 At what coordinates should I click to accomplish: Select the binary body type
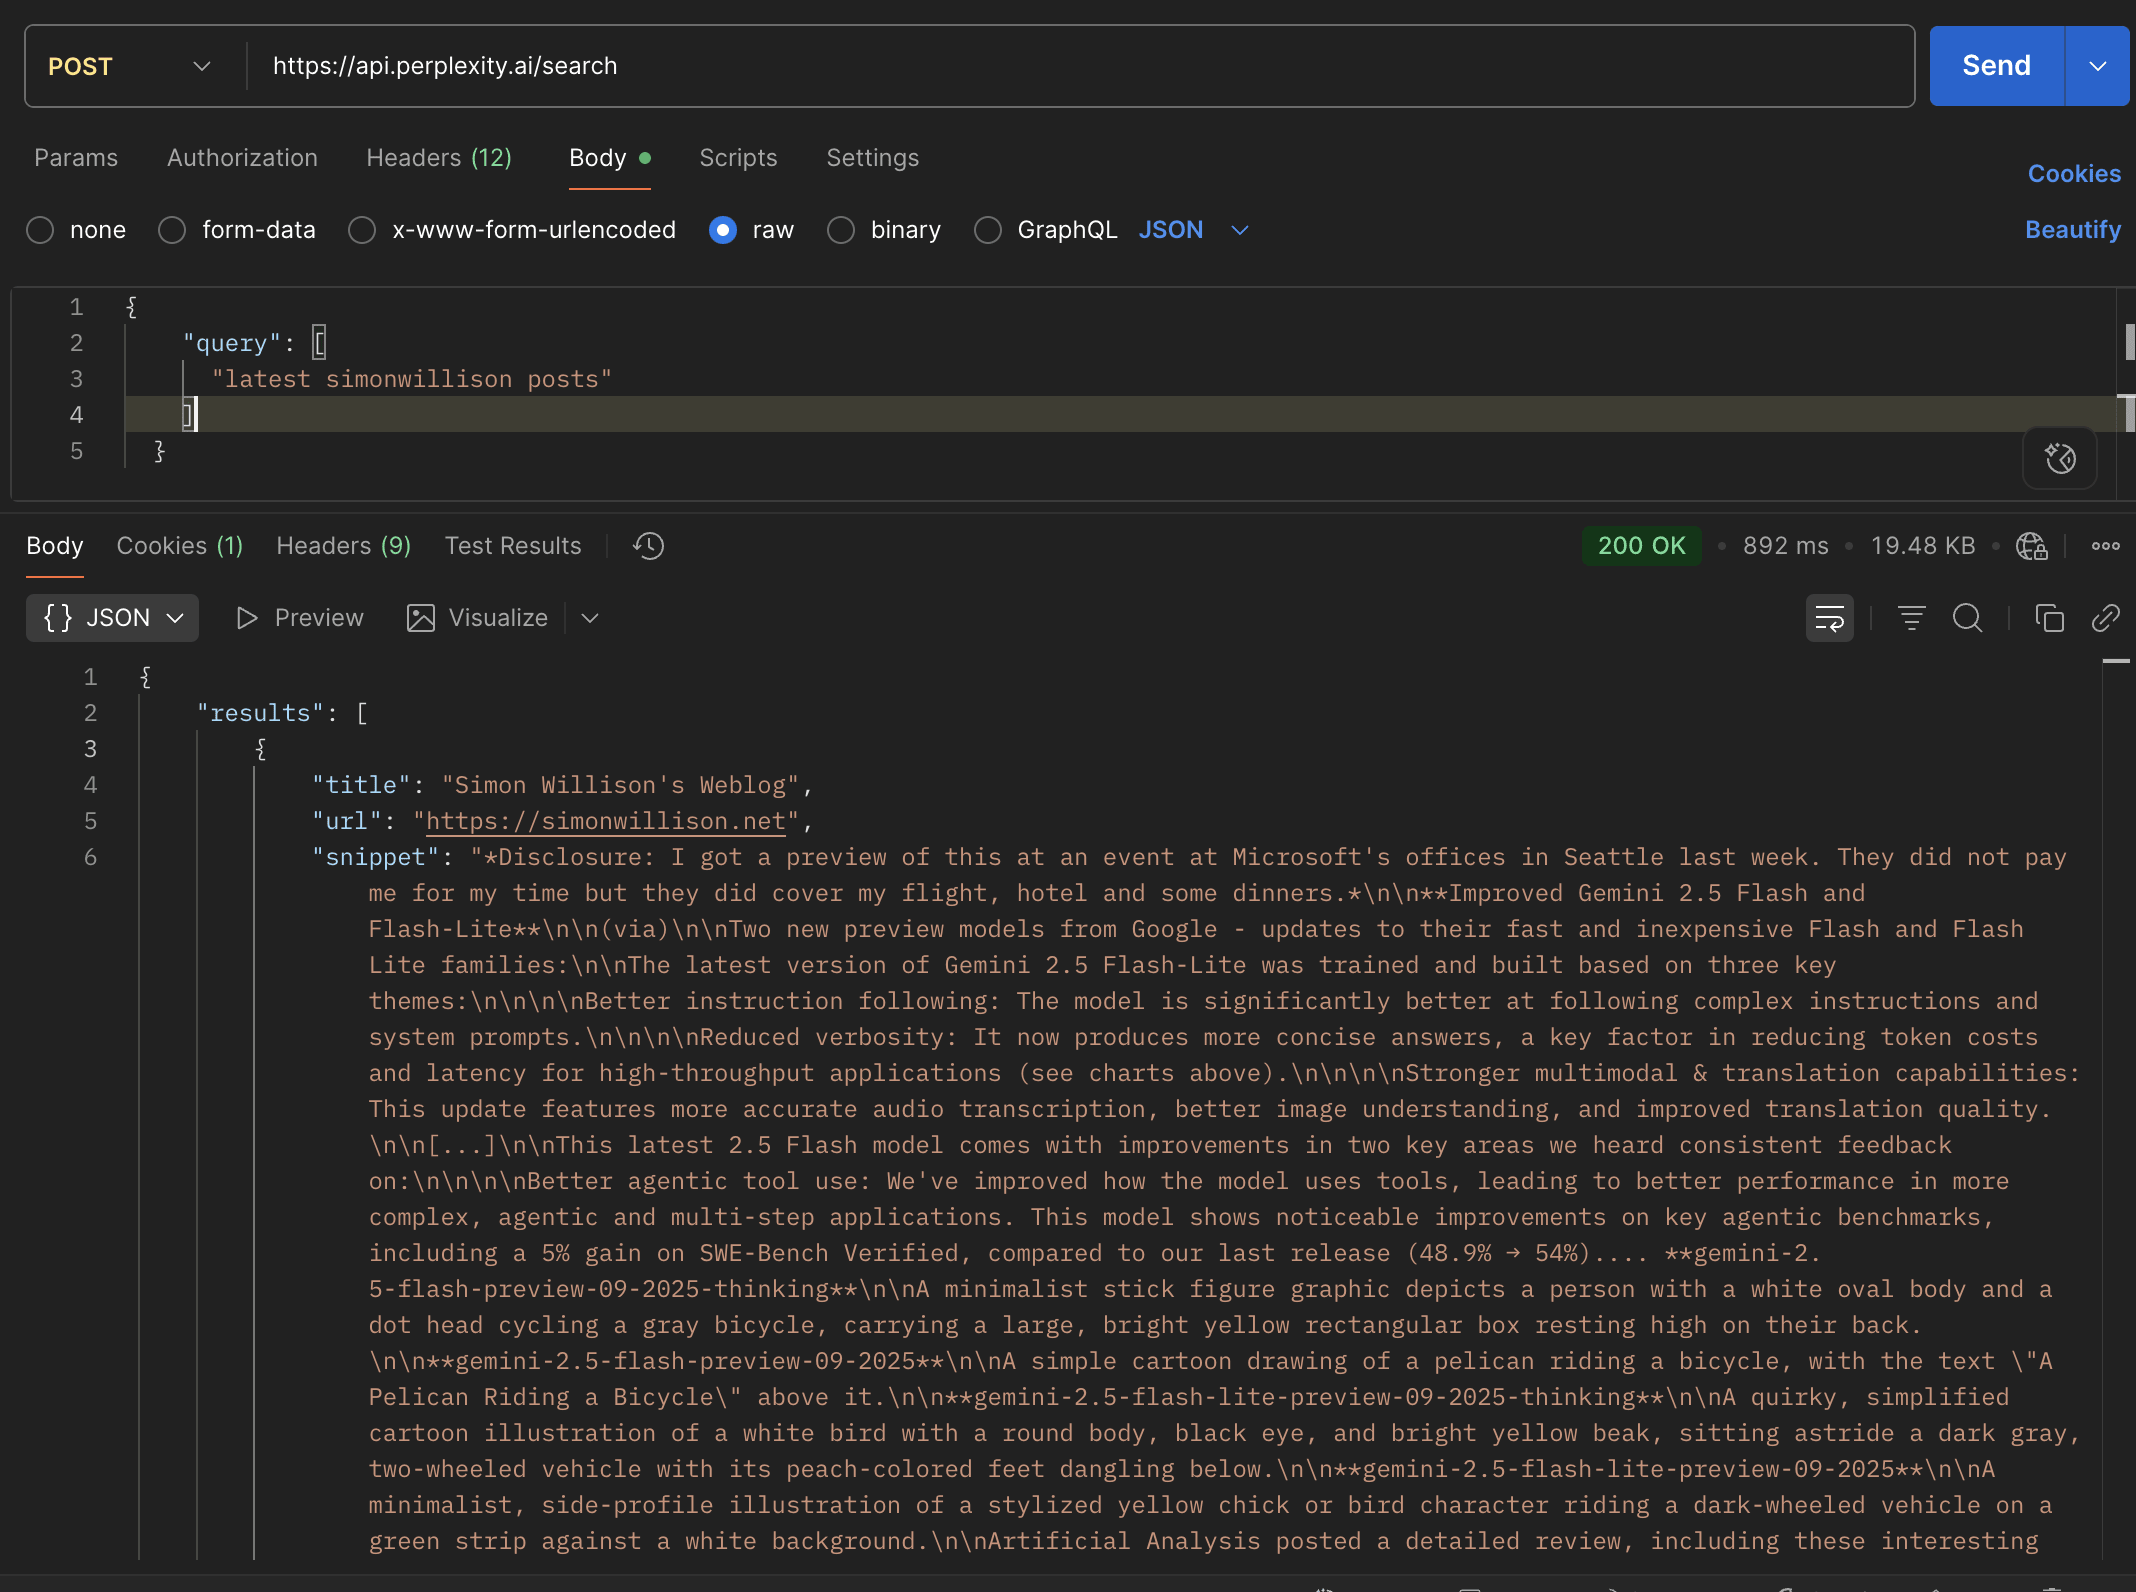coord(884,230)
